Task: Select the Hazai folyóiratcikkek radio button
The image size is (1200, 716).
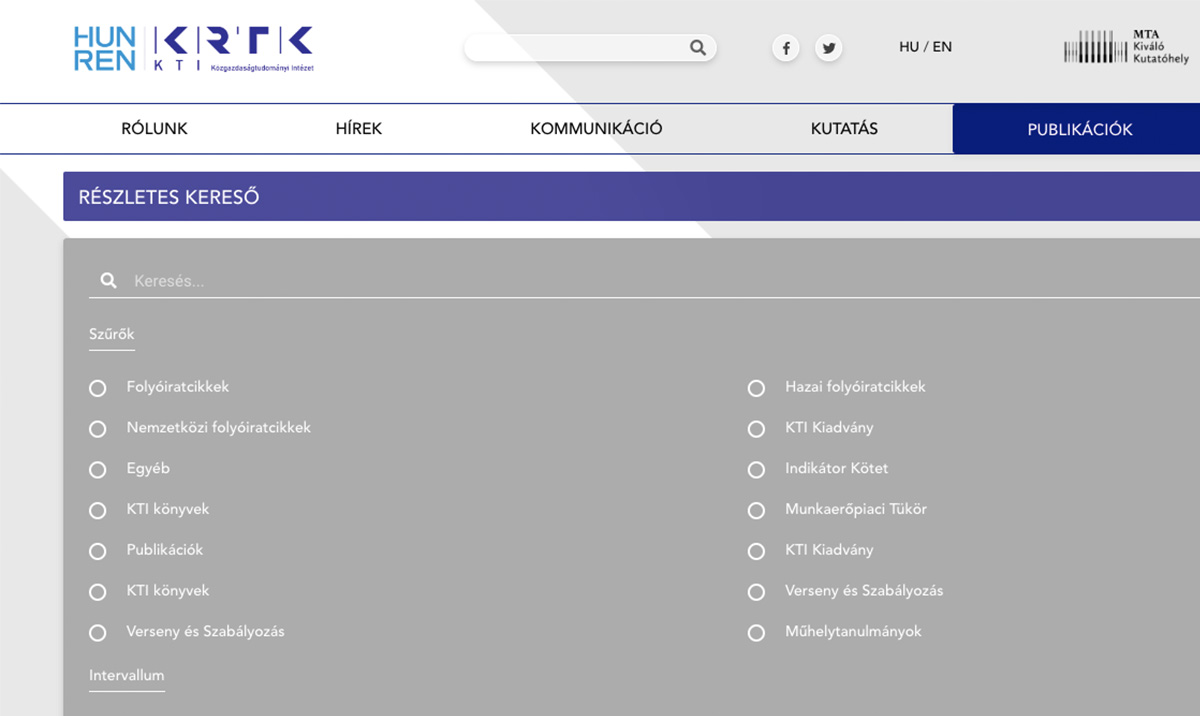Action: 756,388
